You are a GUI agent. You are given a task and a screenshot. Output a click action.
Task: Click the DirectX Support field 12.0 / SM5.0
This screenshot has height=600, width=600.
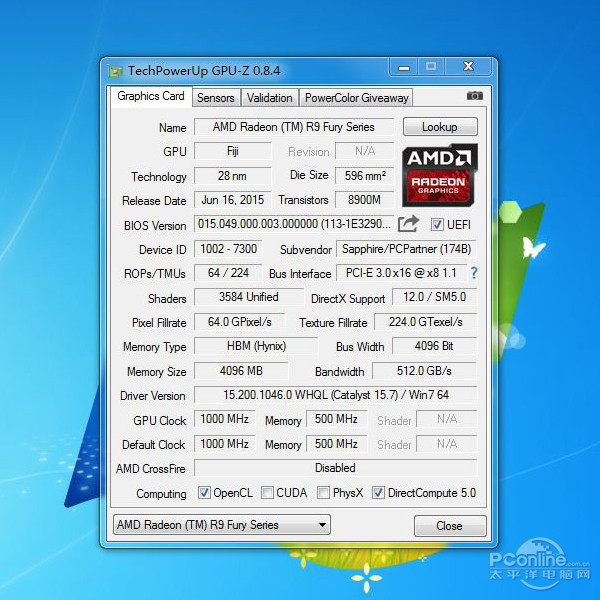pyautogui.click(x=434, y=297)
